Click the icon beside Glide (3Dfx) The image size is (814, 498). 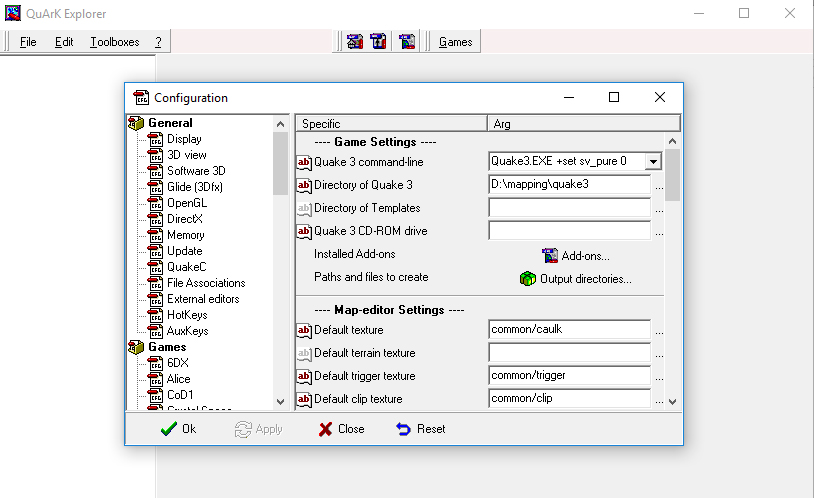[155, 187]
